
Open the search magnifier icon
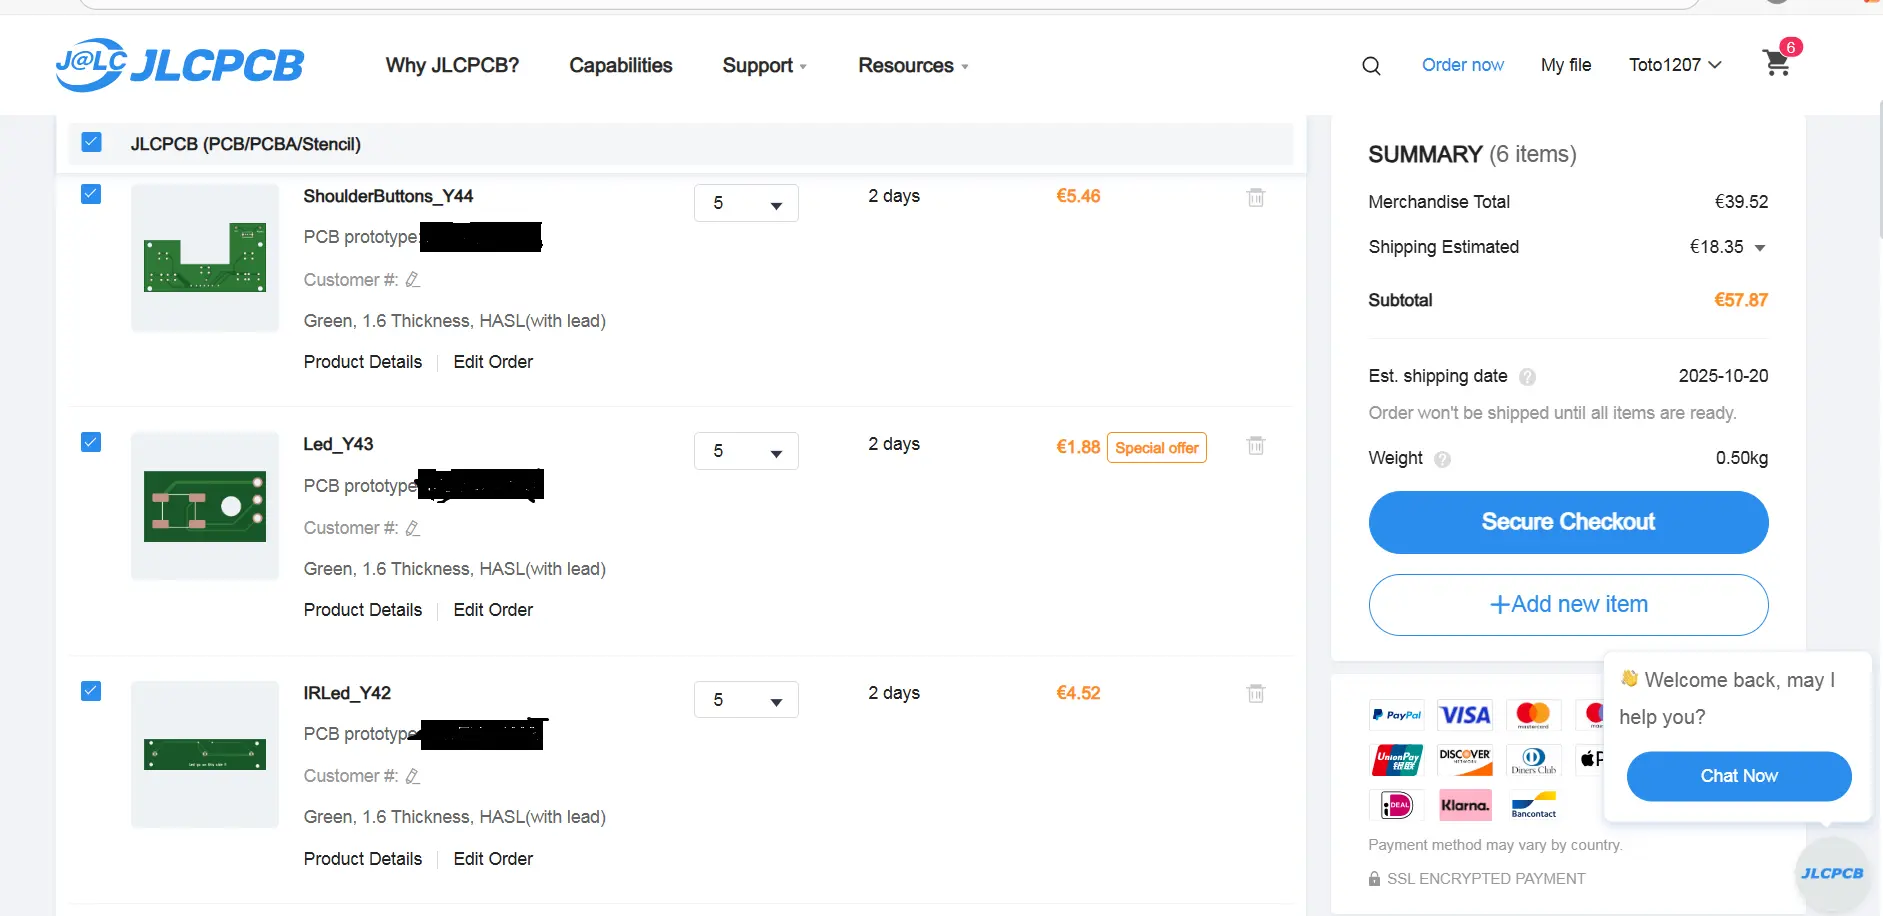point(1371,66)
